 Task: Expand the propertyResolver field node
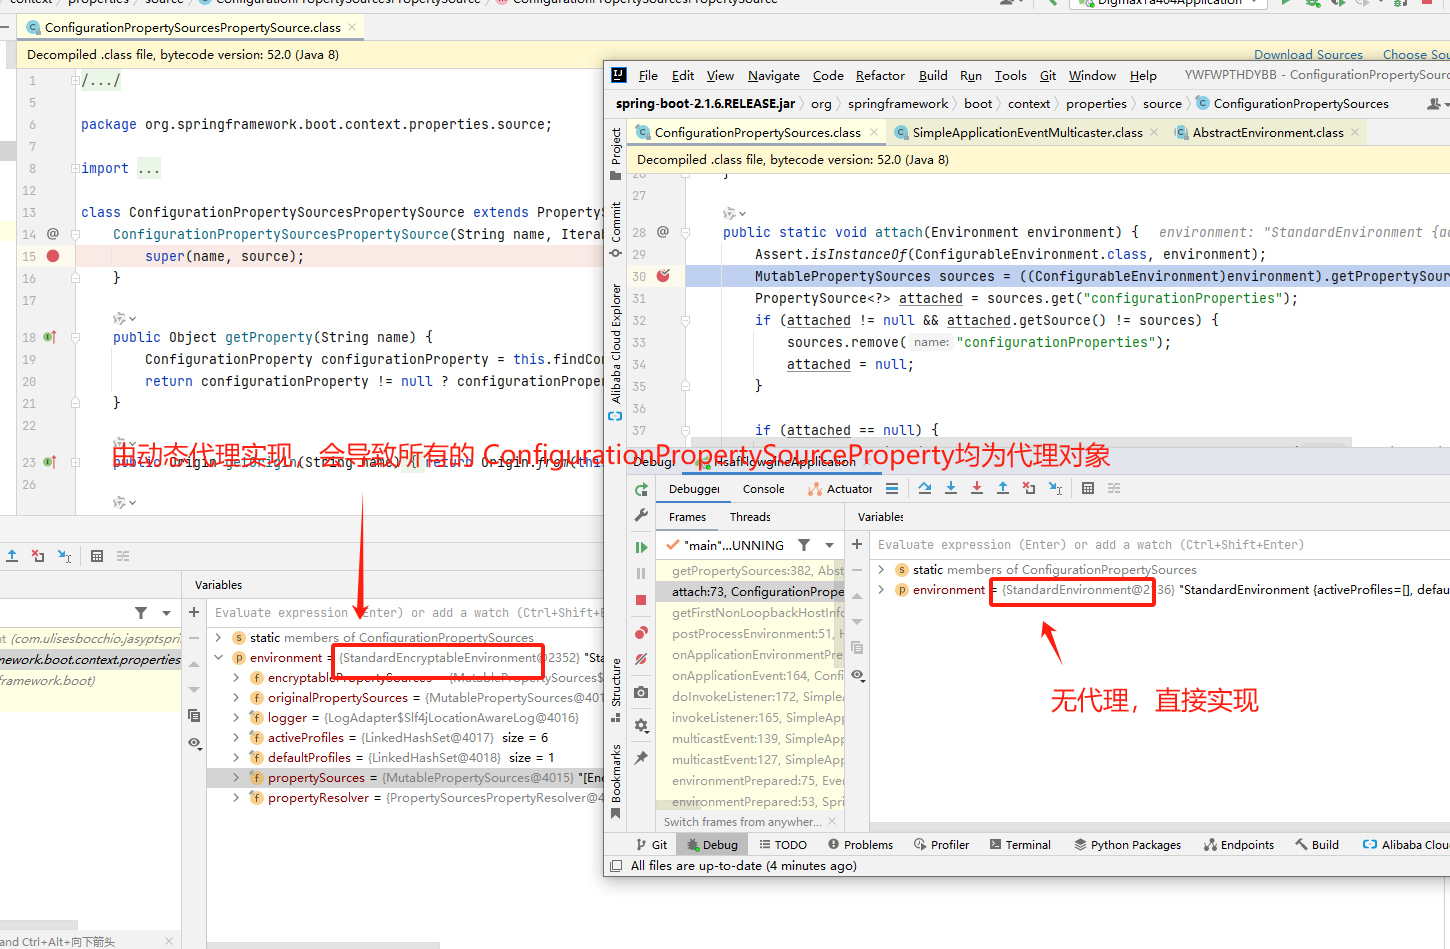point(236,798)
